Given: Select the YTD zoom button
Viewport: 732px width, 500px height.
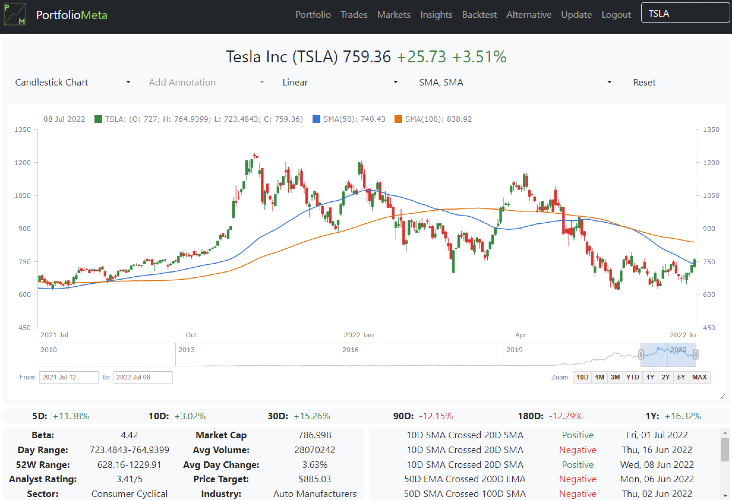Looking at the screenshot, I should point(633,377).
